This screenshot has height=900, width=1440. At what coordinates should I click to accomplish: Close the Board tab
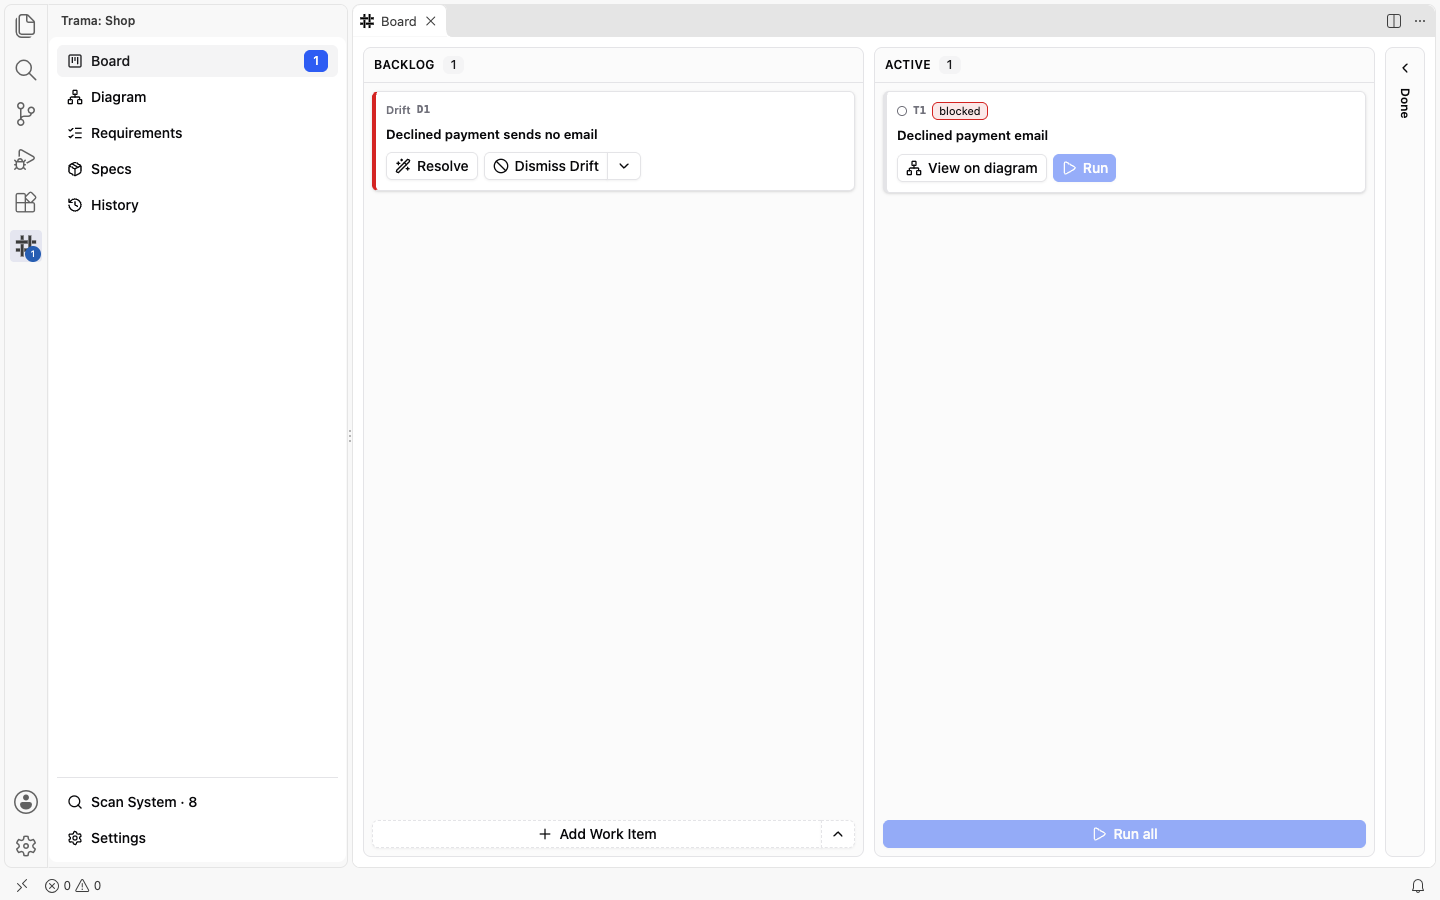pyautogui.click(x=431, y=21)
